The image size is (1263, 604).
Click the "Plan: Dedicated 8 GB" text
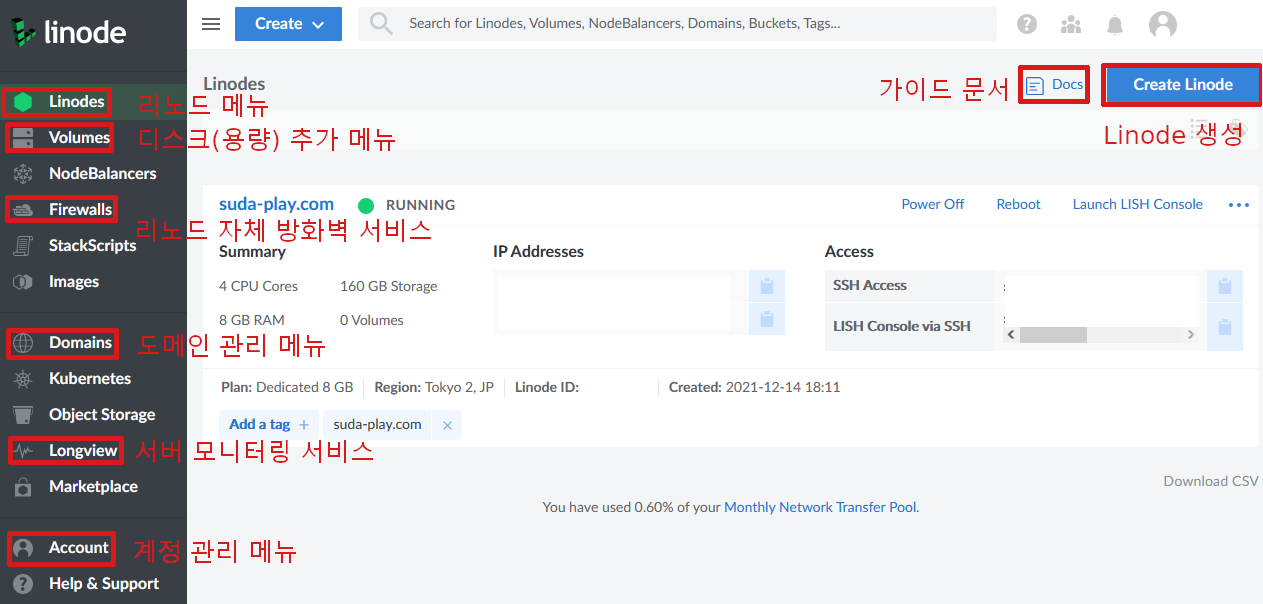[286, 387]
